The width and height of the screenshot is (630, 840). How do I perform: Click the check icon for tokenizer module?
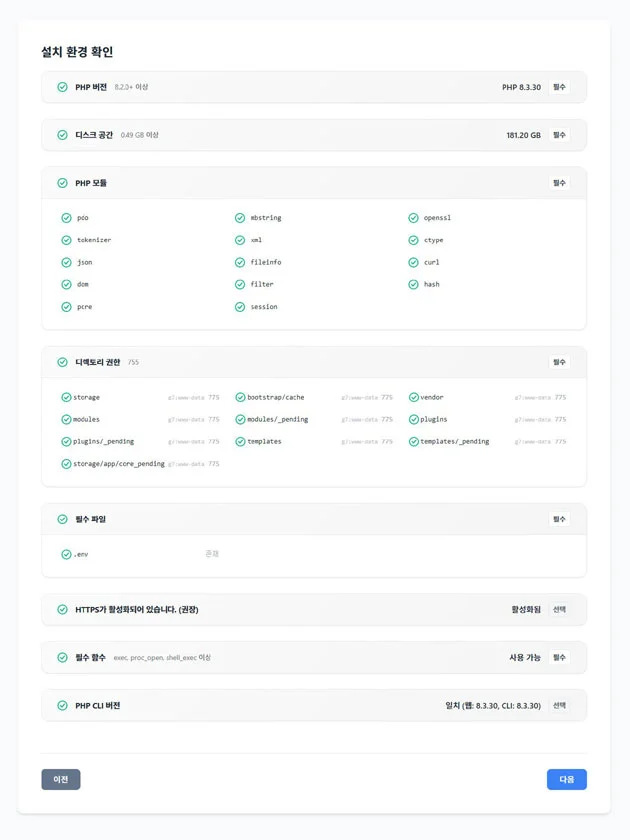pyautogui.click(x=66, y=240)
